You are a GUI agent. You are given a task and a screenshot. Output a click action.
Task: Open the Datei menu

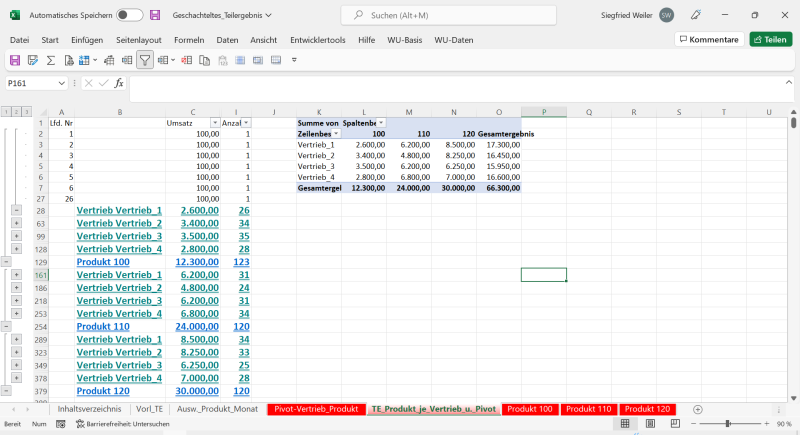[19, 40]
